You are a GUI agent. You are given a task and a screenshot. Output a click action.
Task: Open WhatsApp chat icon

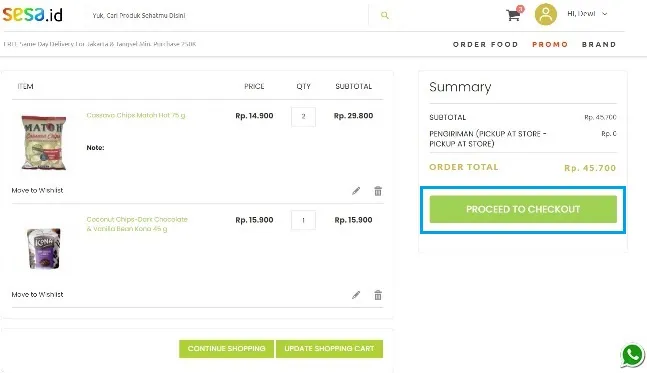pos(632,355)
